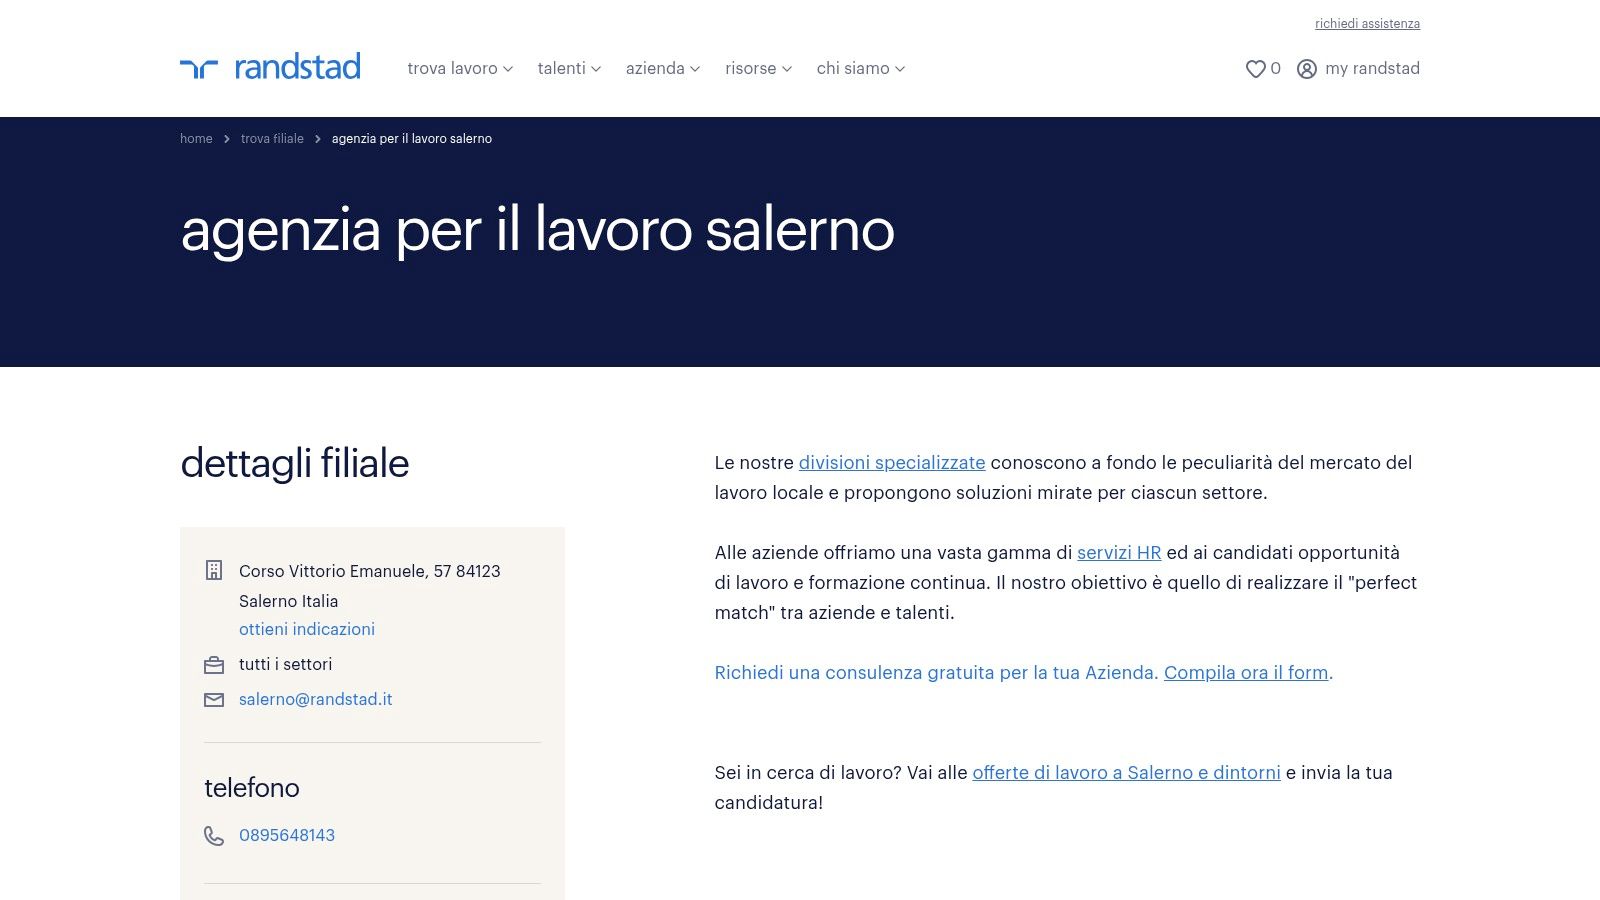1600x900 pixels.
Task: Expand the chi siamo menu
Action: [x=860, y=68]
